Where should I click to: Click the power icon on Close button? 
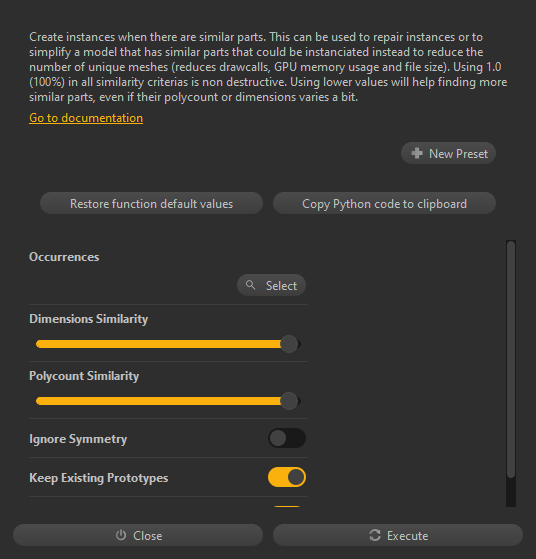click(121, 535)
